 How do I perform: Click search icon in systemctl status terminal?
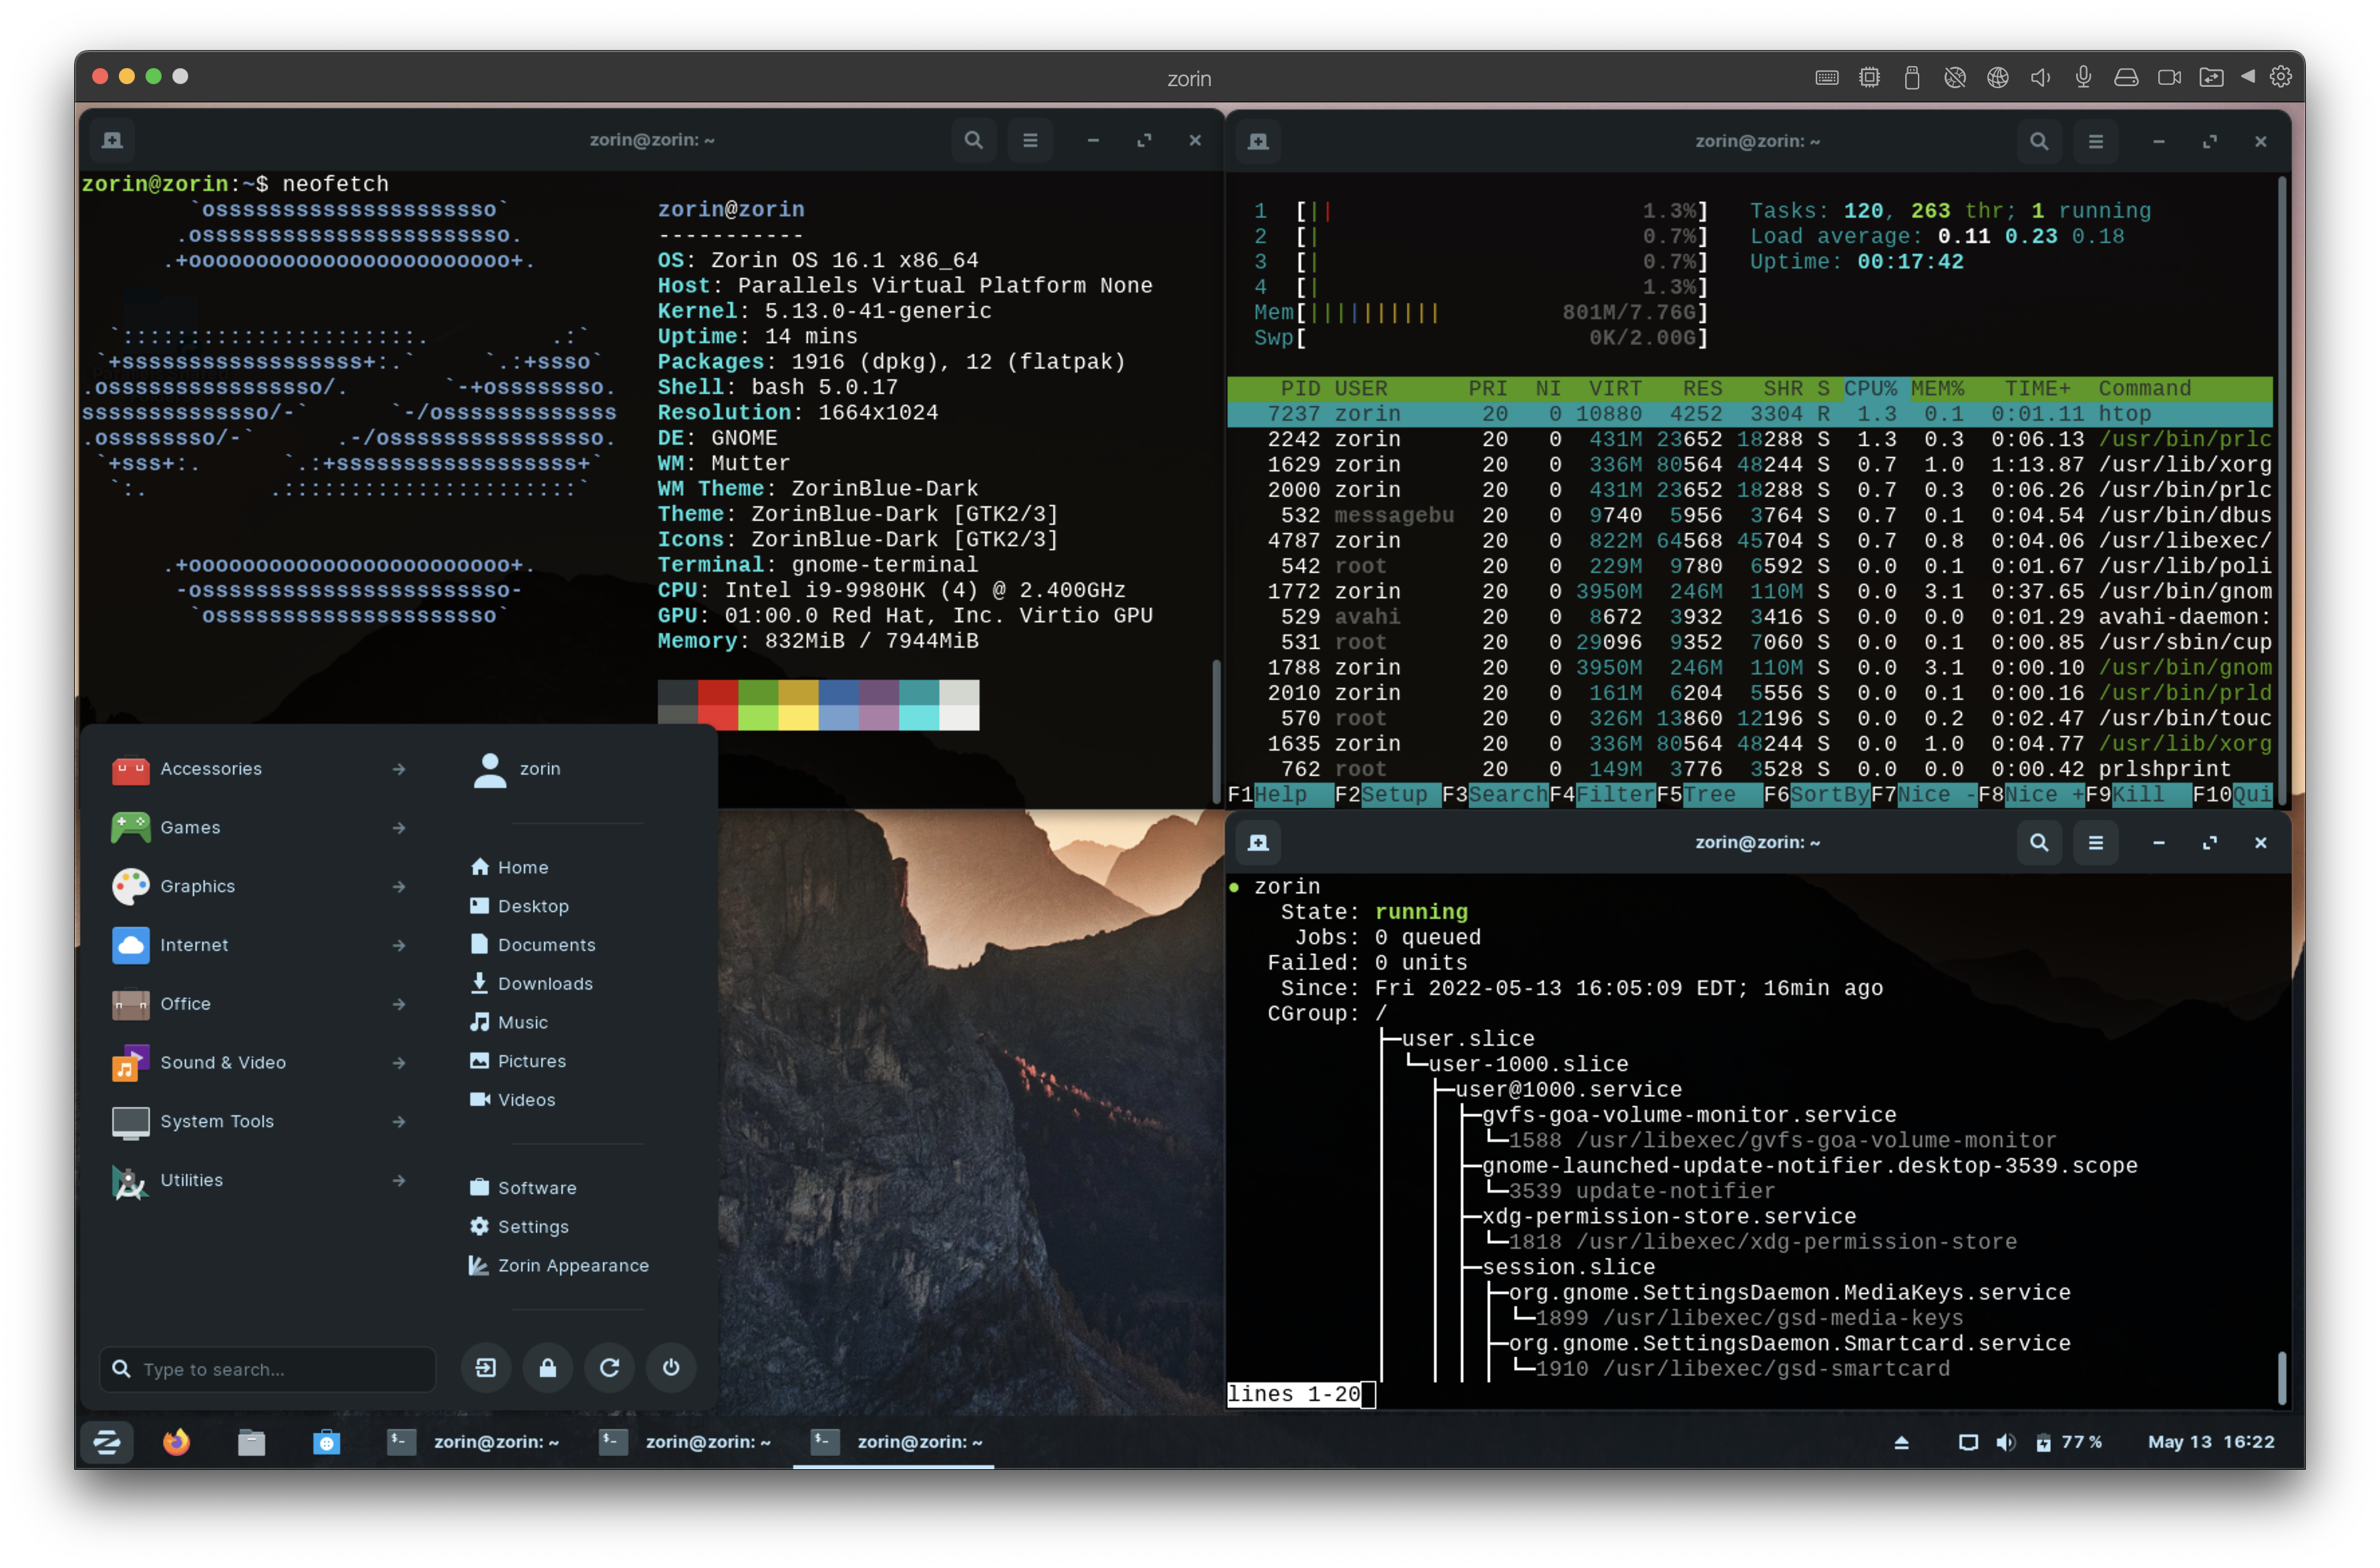[2038, 842]
